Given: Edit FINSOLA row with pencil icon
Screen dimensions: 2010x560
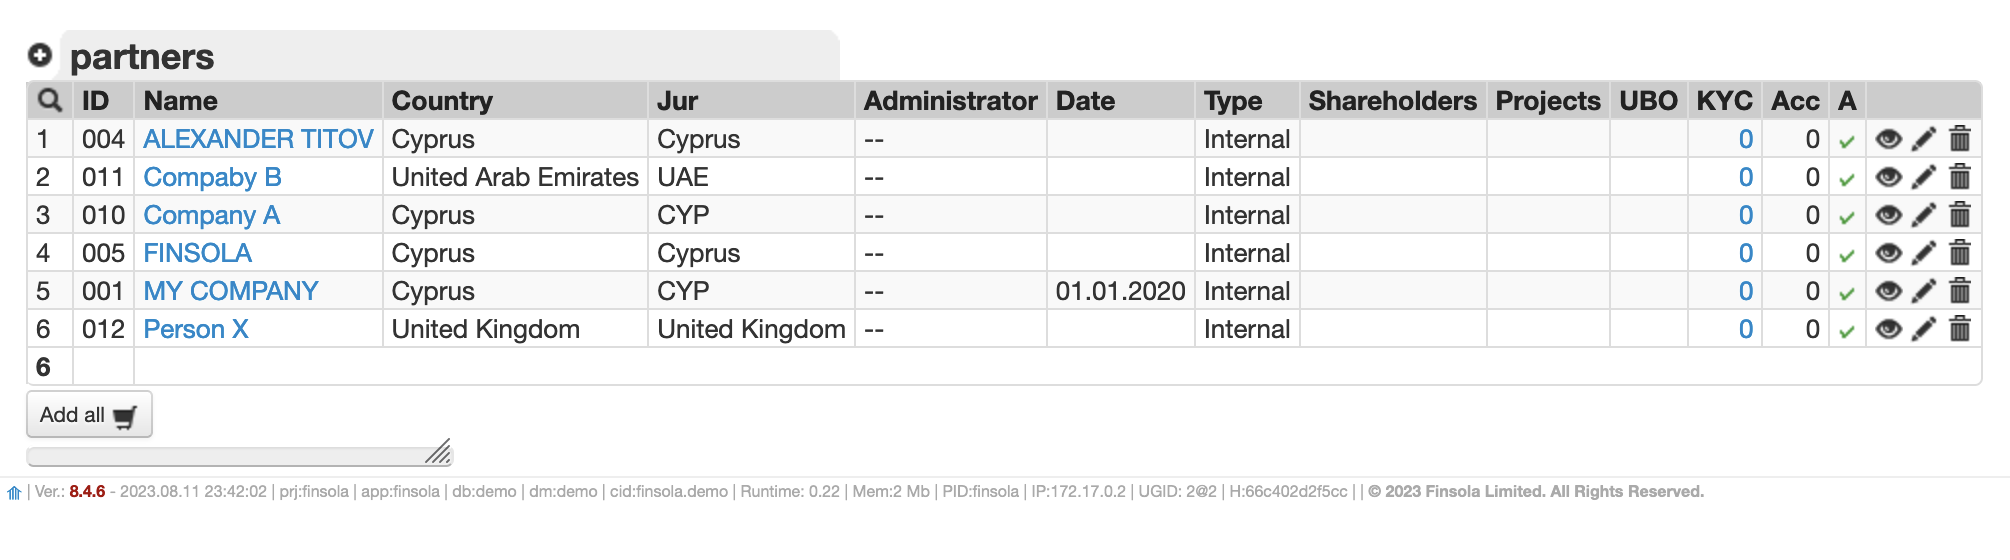Looking at the screenshot, I should tap(1924, 253).
